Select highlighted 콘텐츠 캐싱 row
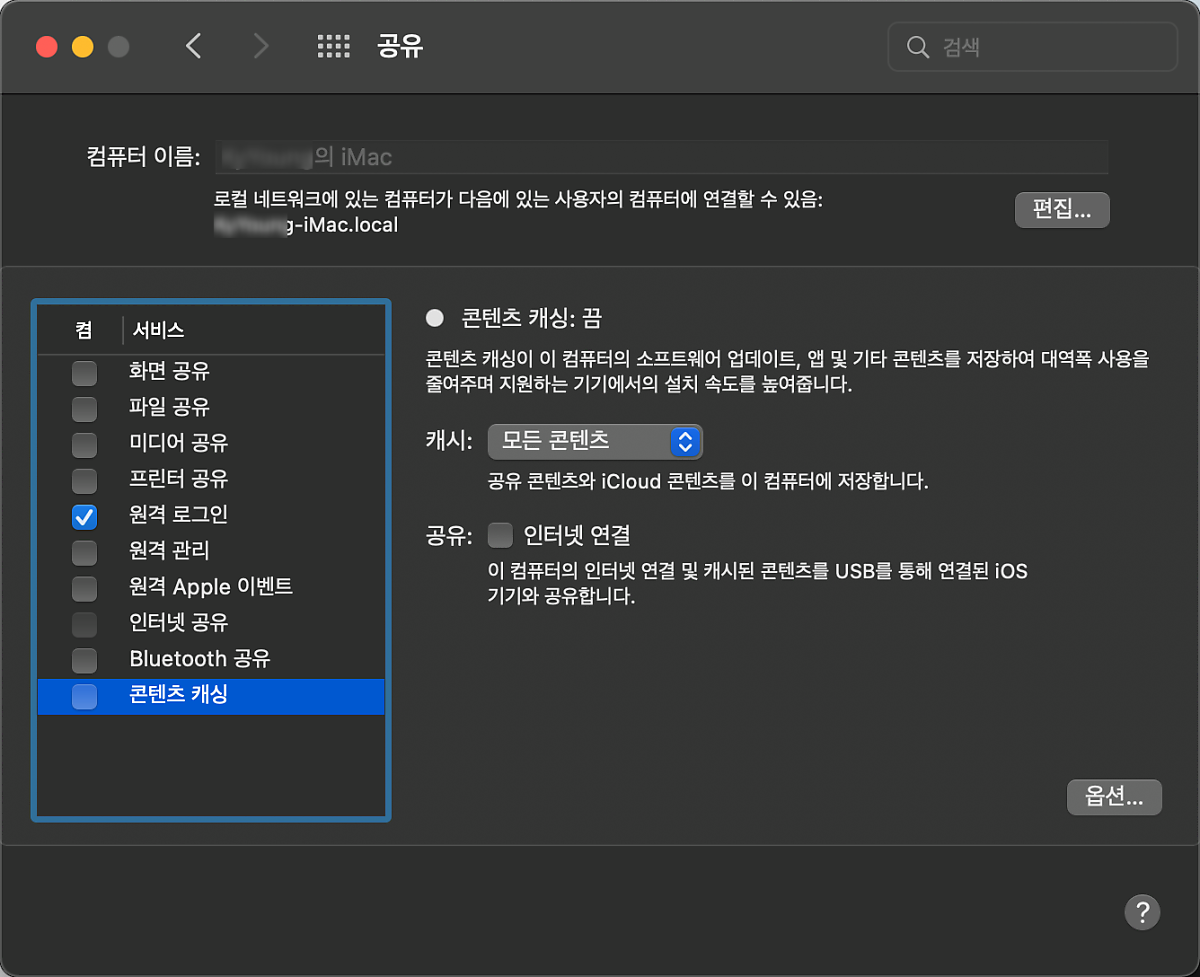The image size is (1200, 977). pyautogui.click(x=211, y=696)
